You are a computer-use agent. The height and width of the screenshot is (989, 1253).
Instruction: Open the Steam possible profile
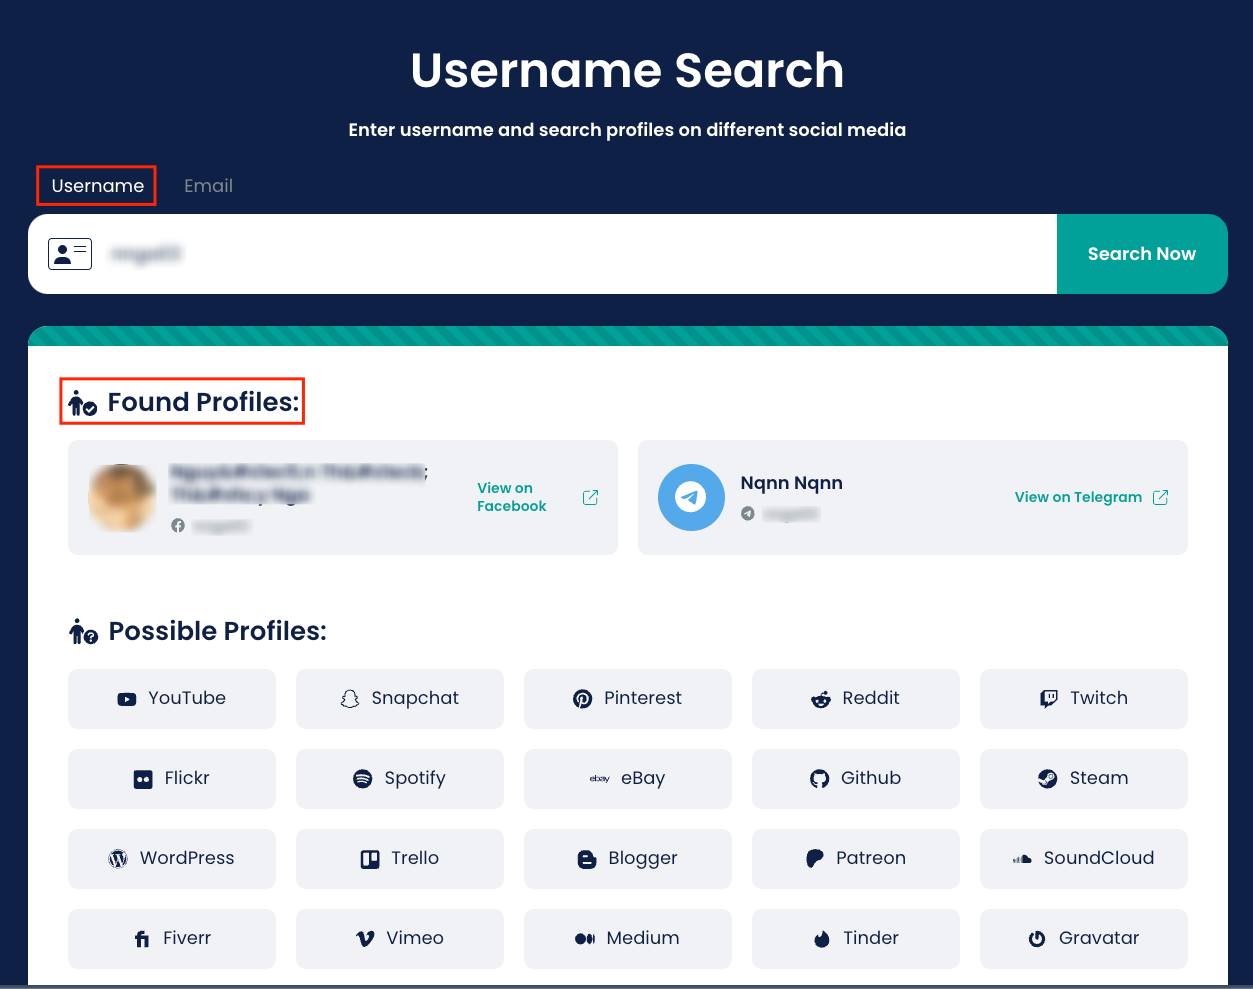(1084, 779)
